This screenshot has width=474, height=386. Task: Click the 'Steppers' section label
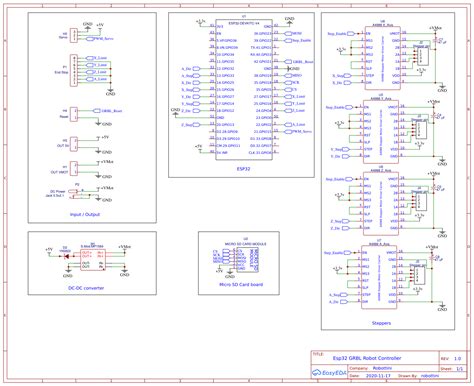click(x=381, y=323)
